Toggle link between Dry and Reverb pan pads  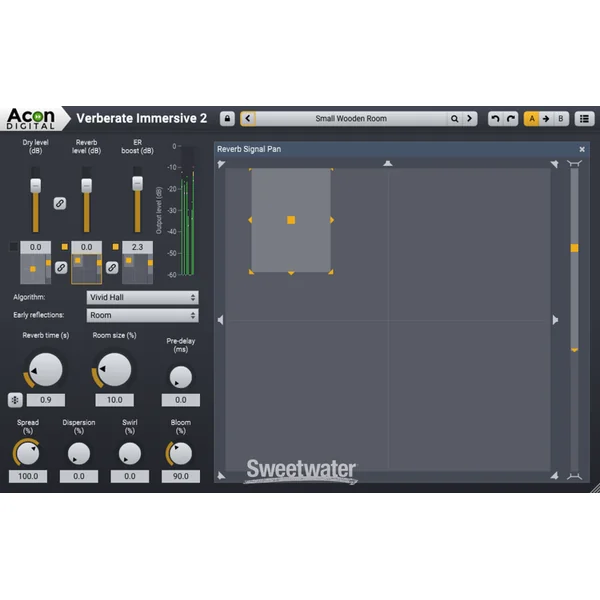coord(61,267)
